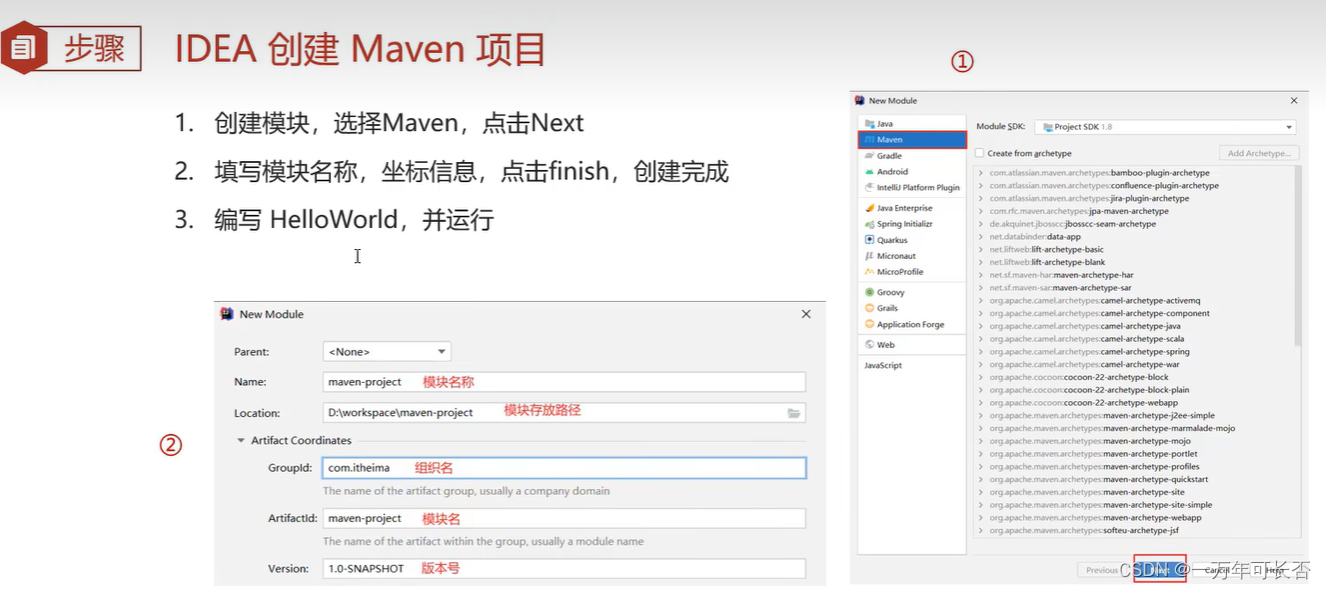
Task: Click into the Name field
Action: coord(564,382)
